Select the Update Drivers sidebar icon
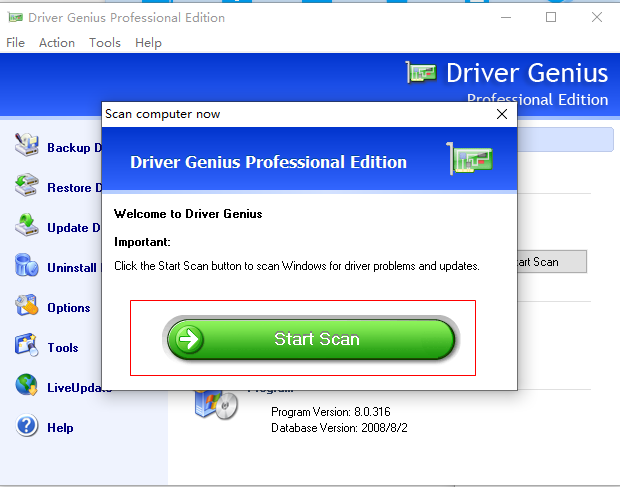Viewport: 620px width, 487px height. click(x=26, y=225)
